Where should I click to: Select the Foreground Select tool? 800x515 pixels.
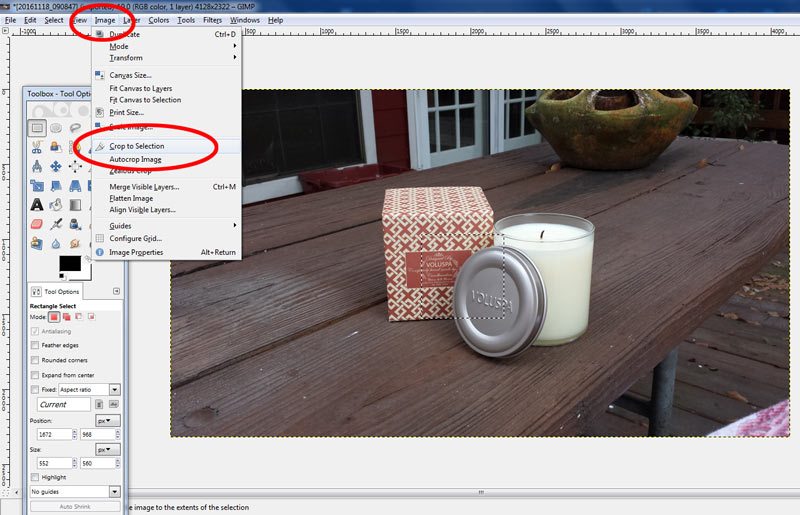(x=56, y=147)
